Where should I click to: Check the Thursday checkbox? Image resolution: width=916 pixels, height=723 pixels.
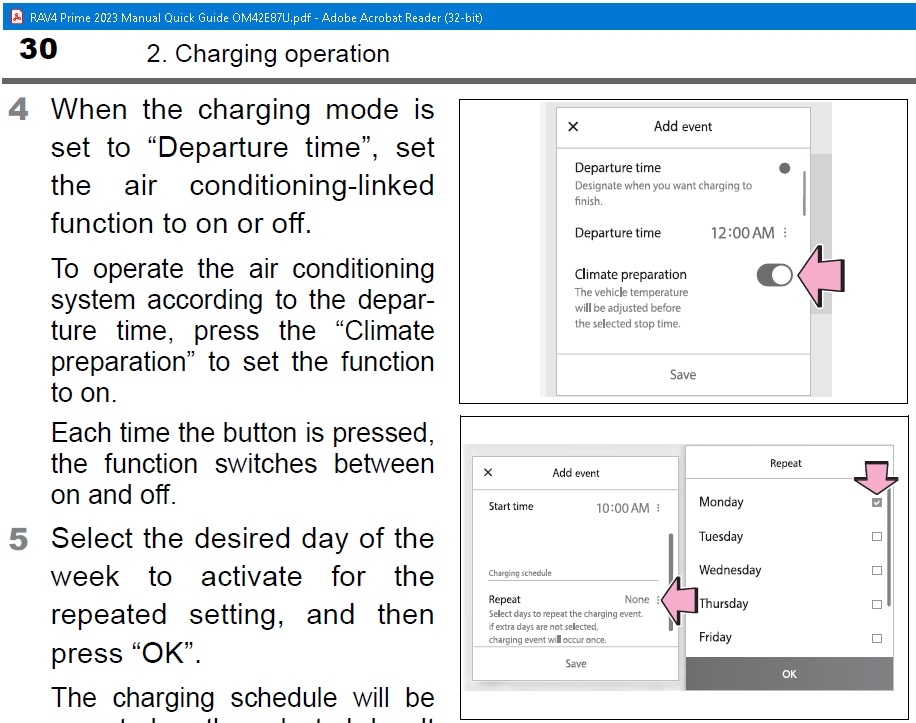(x=877, y=604)
